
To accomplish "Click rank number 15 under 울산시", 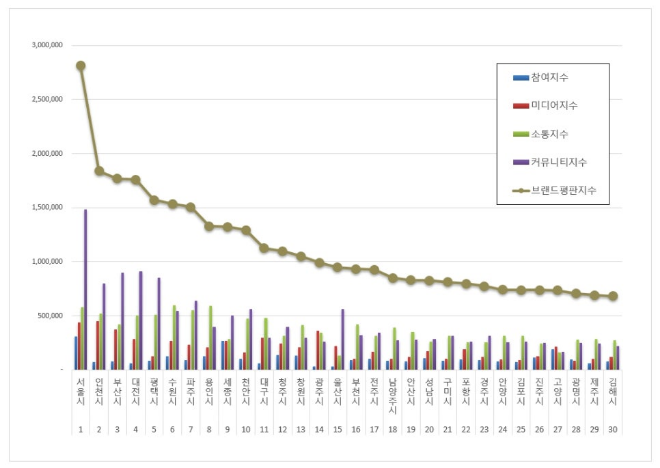I will coord(337,428).
